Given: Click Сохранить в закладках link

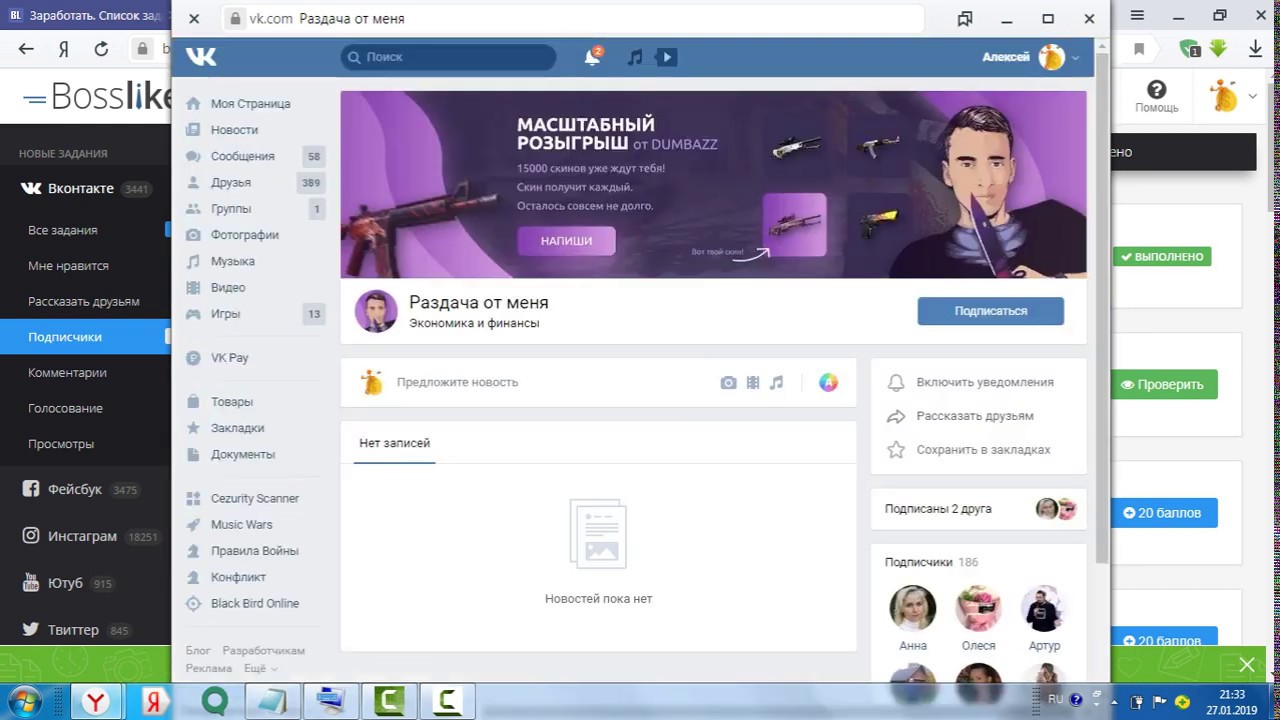Looking at the screenshot, I should tap(983, 450).
